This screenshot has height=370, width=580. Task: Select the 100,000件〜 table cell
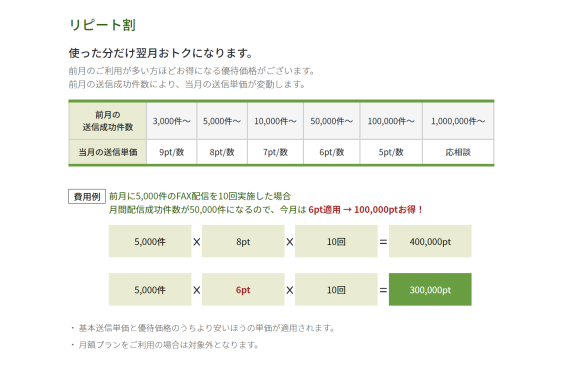point(391,121)
